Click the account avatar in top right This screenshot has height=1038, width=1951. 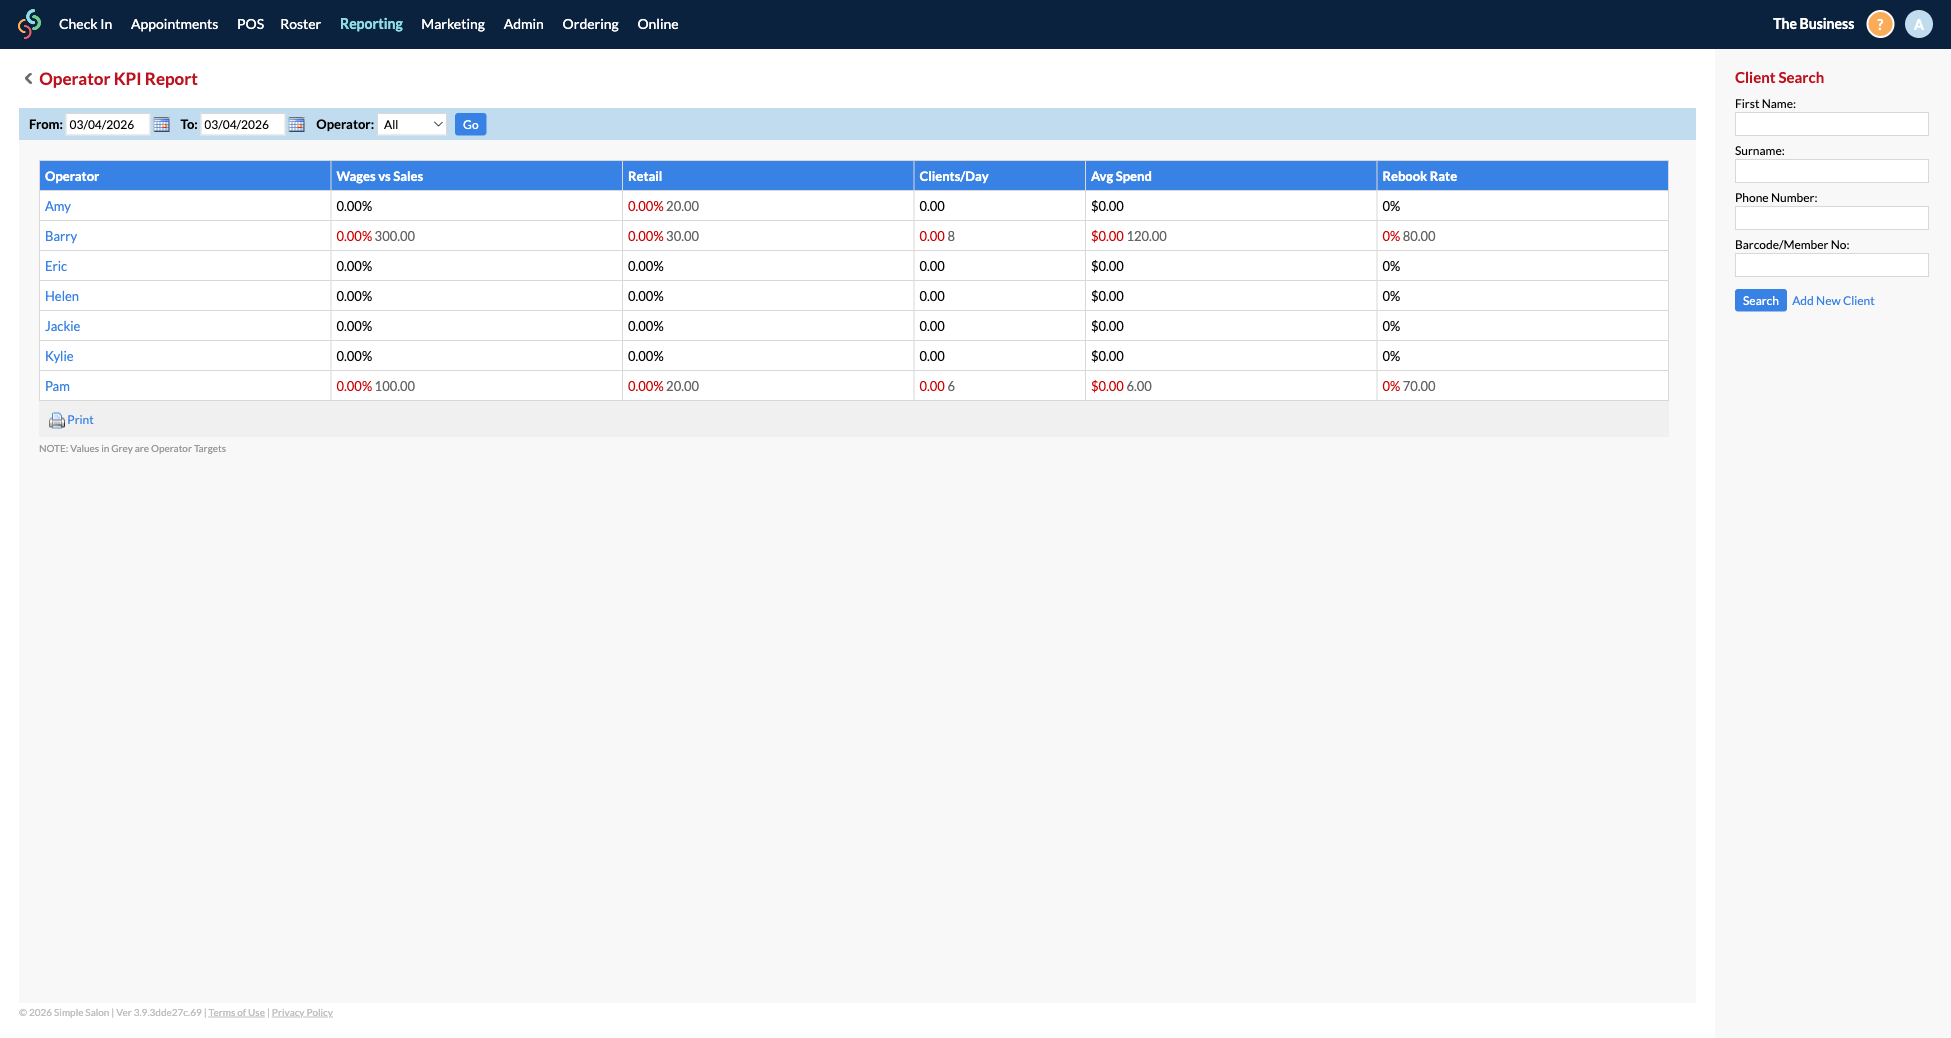[x=1918, y=23]
